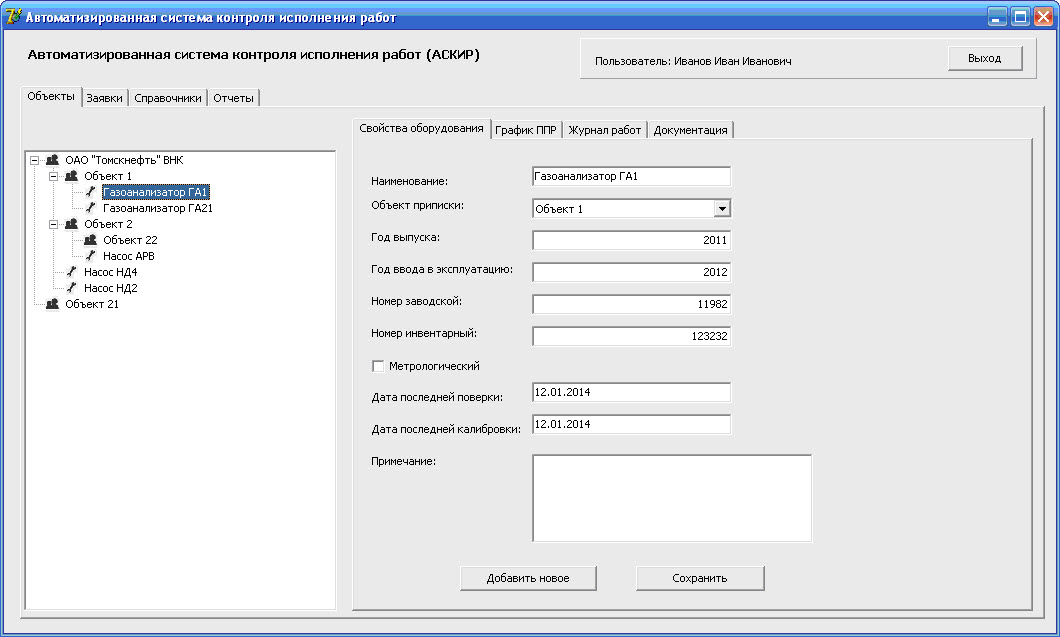
Task: Go to the Журнал работ tab
Action: (605, 130)
